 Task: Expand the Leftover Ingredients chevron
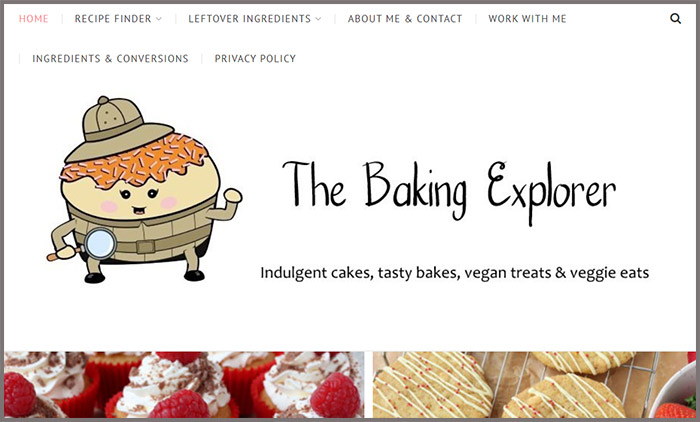(318, 19)
